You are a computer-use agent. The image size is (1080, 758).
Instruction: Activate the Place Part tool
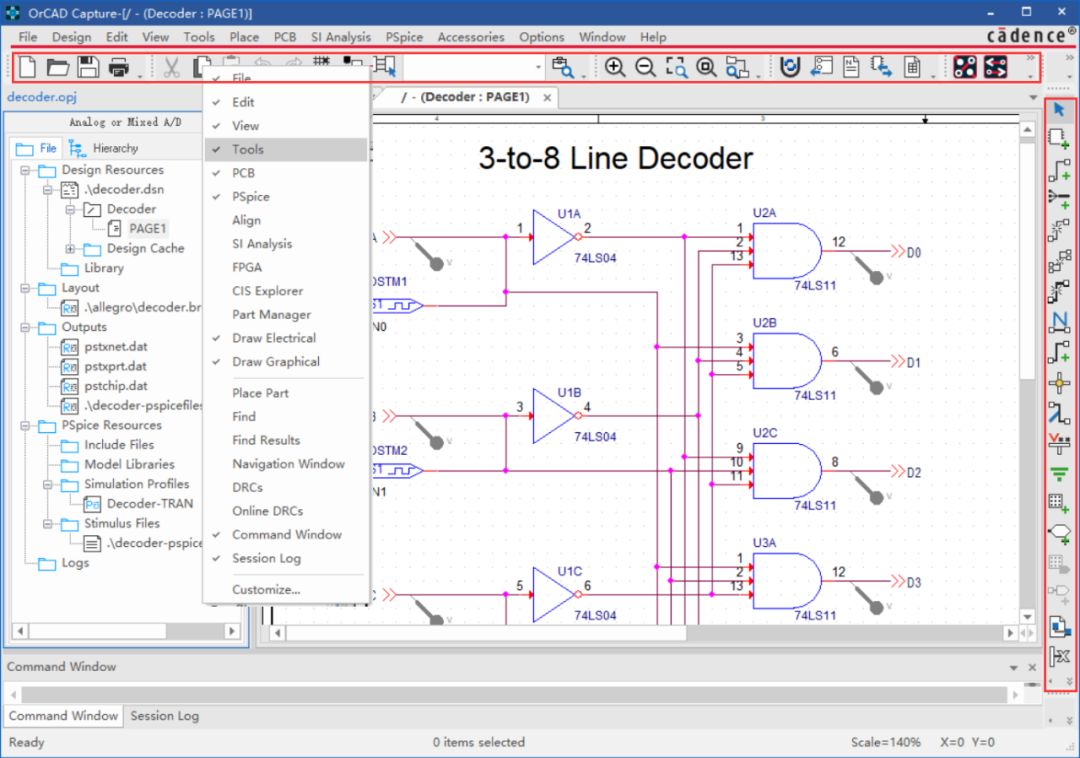pyautogui.click(x=1059, y=138)
